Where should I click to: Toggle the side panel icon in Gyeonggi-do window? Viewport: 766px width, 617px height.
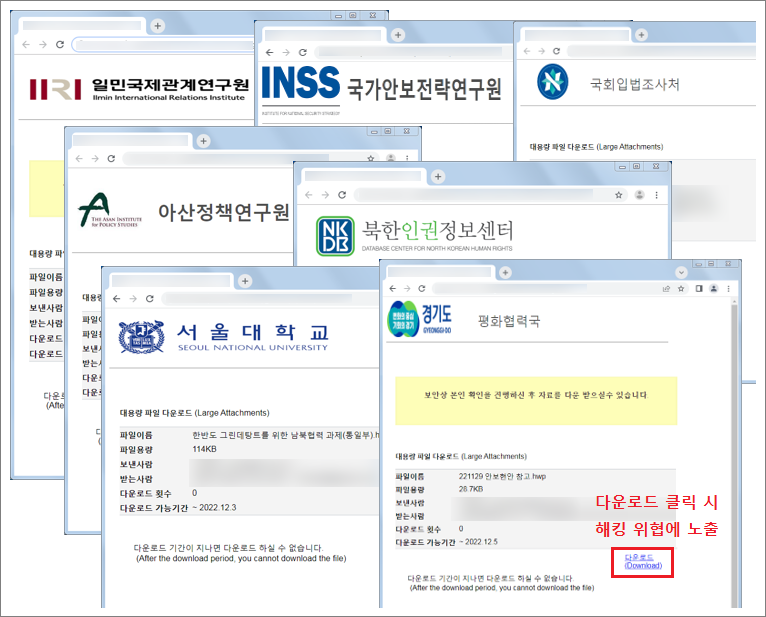[699, 288]
